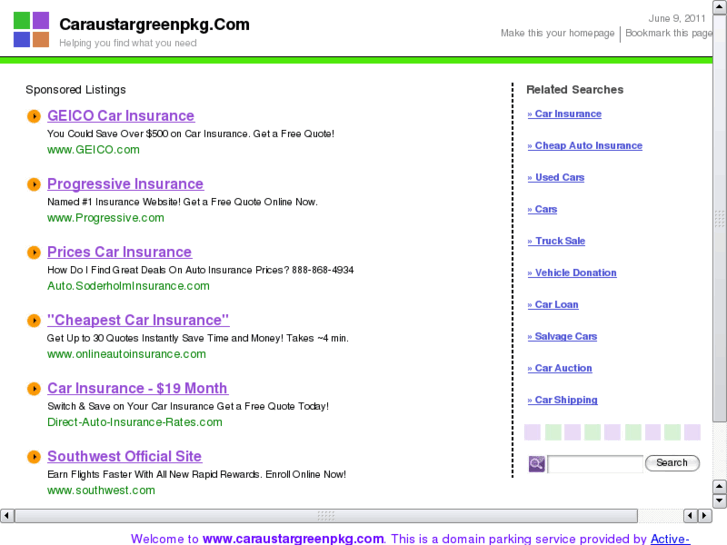The height and width of the screenshot is (545, 727).
Task: Click the up arrow above the vertical scrollbar down arrow
Action: pyautogui.click(x=720, y=487)
